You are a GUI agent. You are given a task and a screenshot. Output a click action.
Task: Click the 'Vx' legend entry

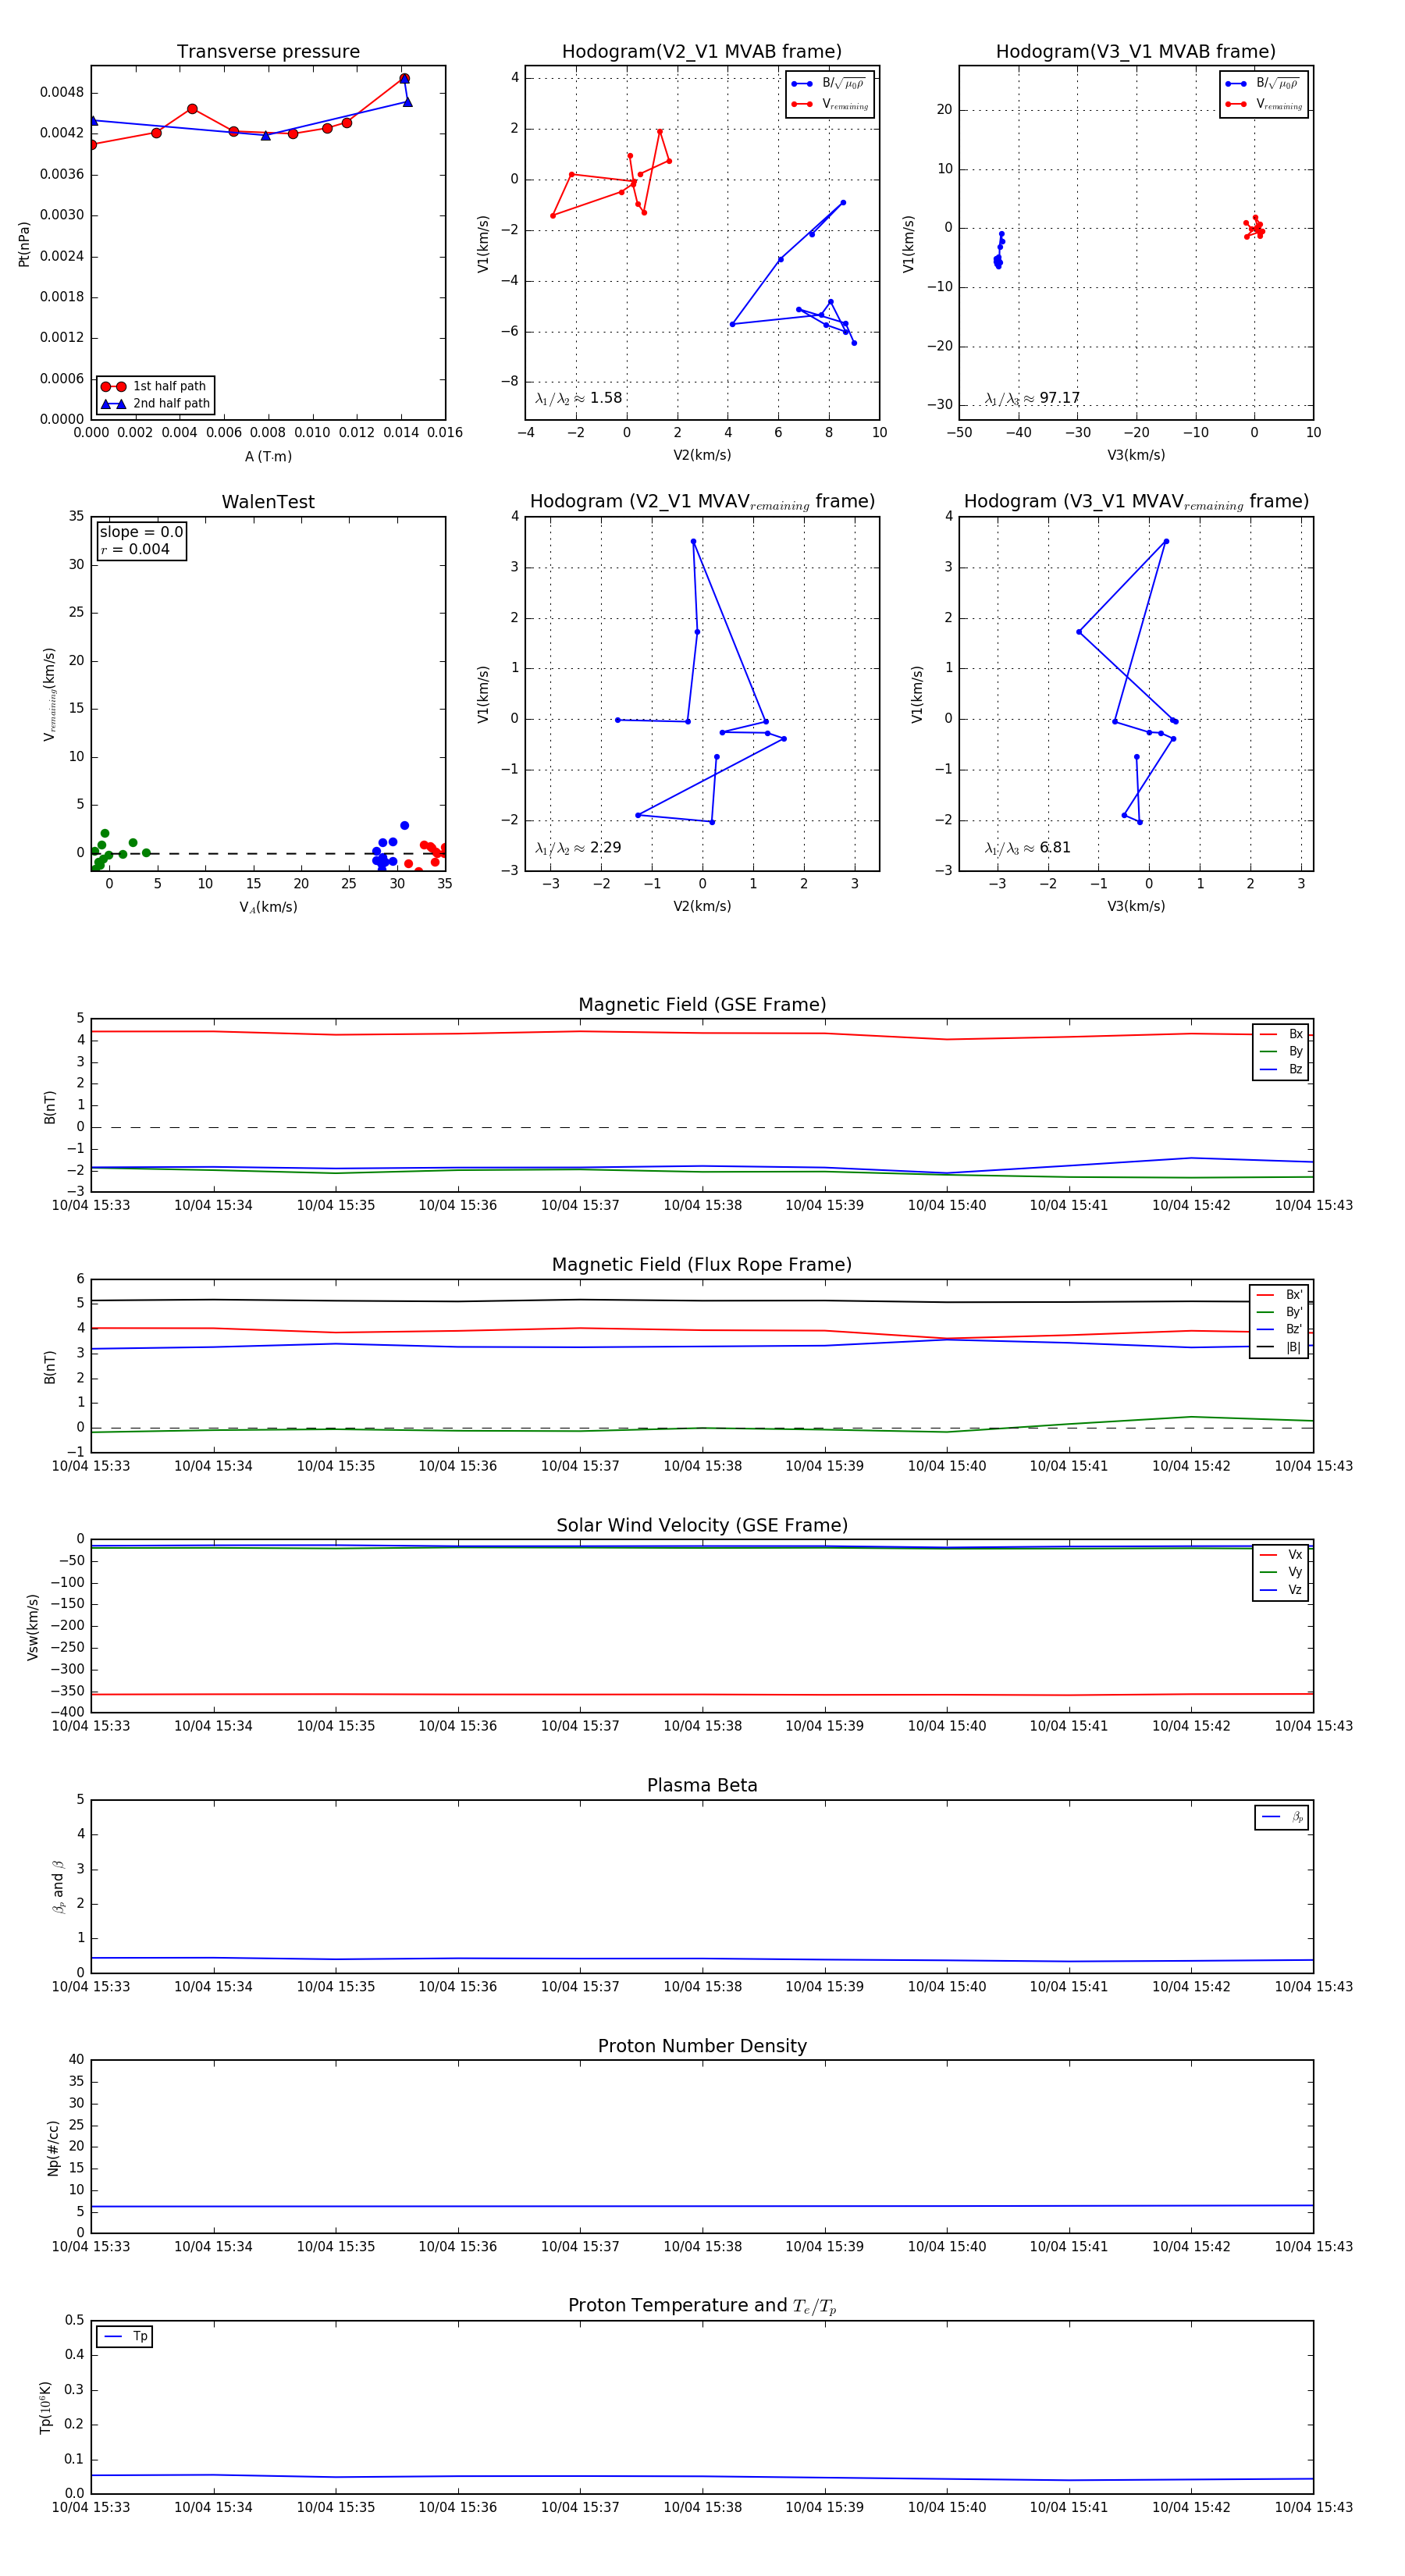point(1281,1555)
